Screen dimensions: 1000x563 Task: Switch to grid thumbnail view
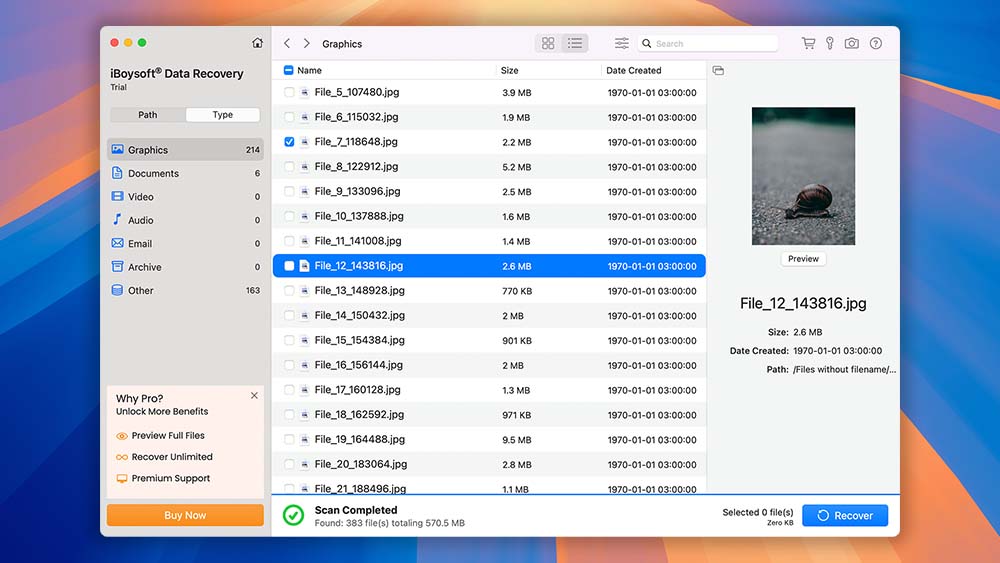point(548,43)
